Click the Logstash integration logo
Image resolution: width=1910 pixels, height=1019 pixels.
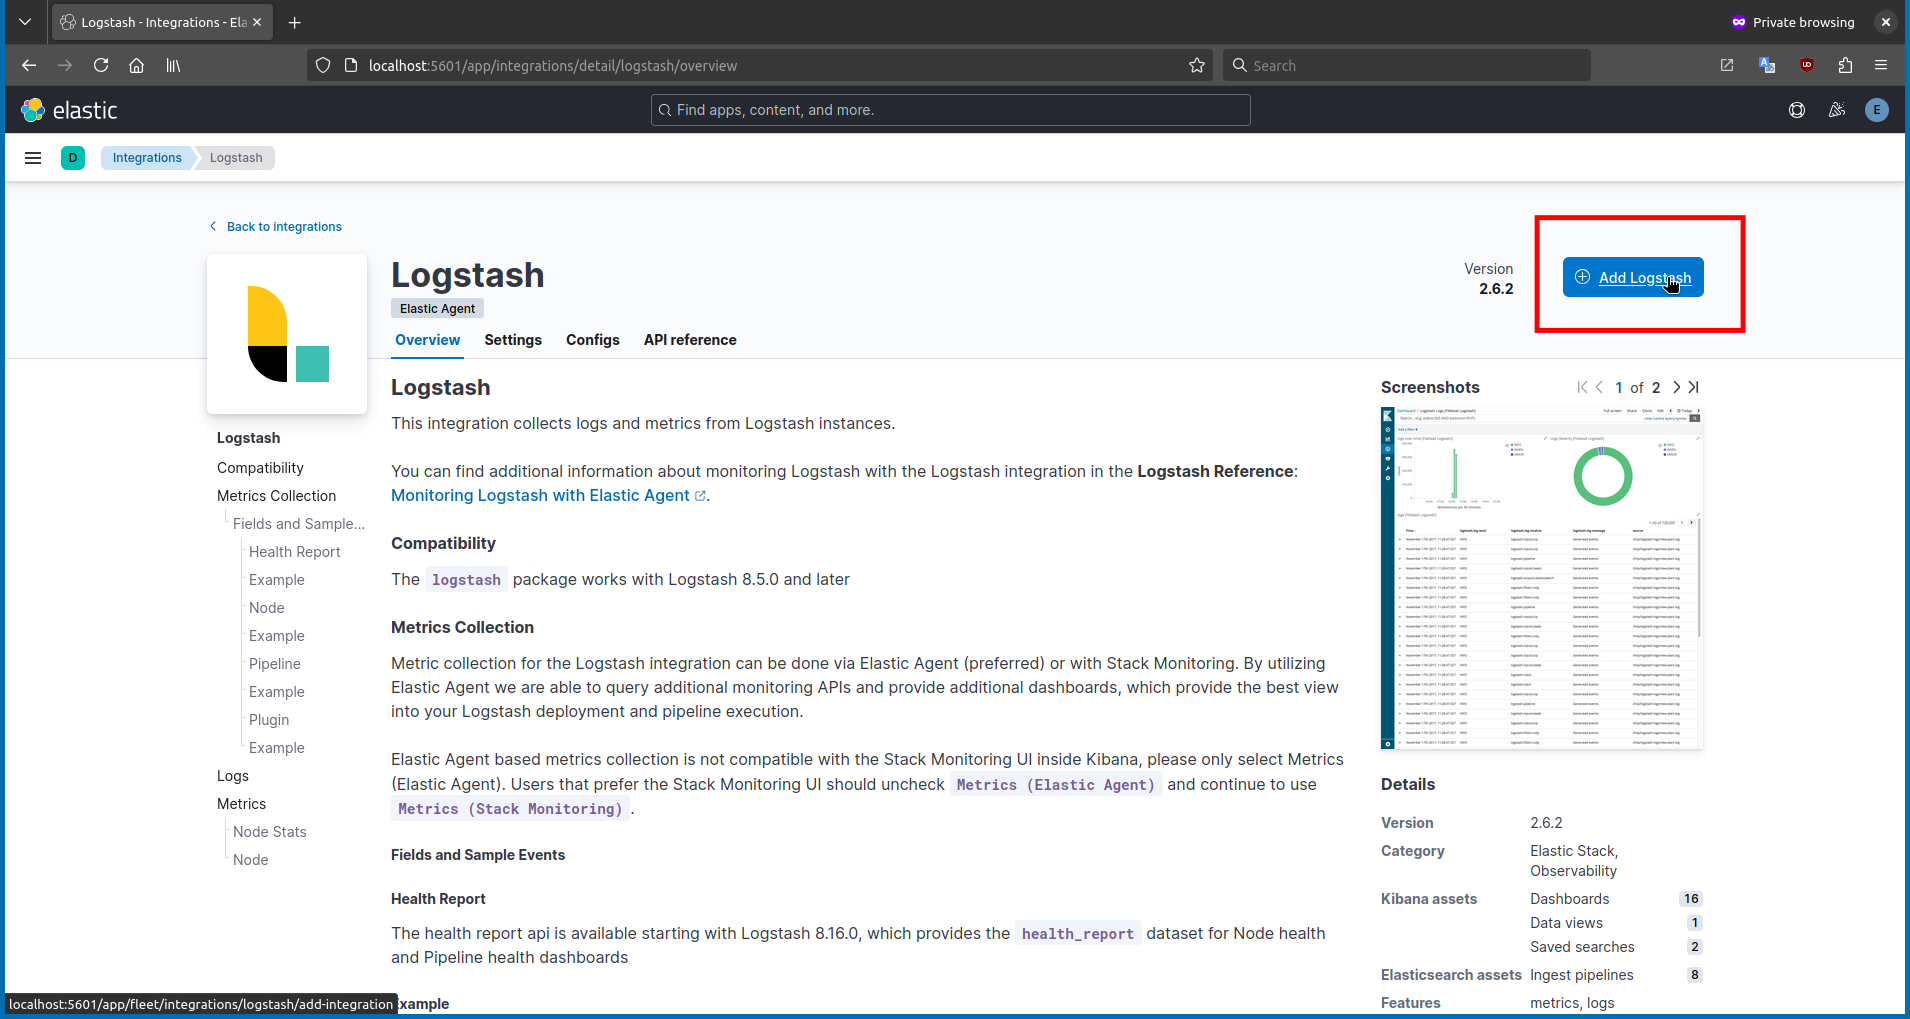coord(287,334)
